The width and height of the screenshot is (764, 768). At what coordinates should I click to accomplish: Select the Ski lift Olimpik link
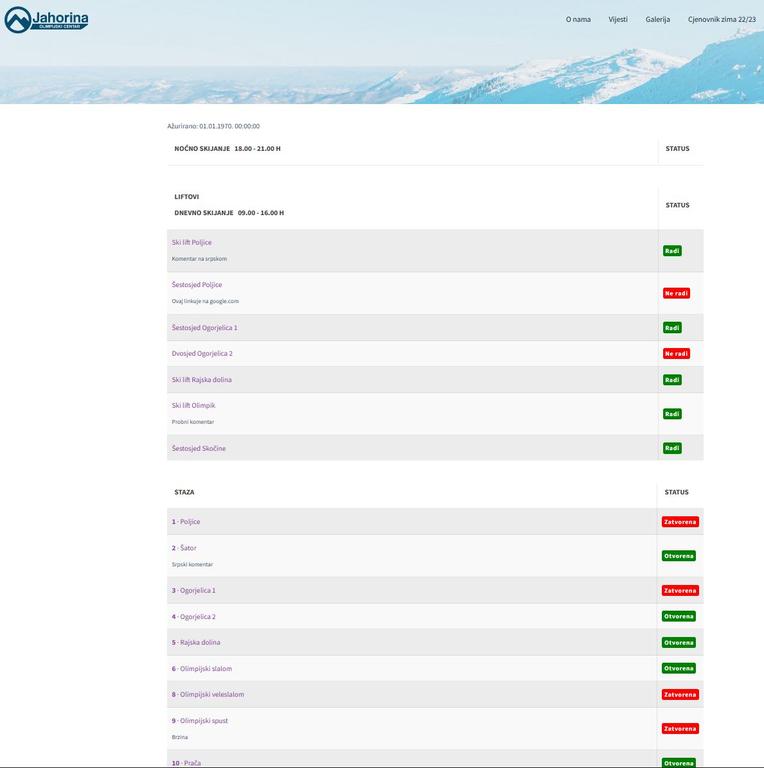tap(193, 406)
